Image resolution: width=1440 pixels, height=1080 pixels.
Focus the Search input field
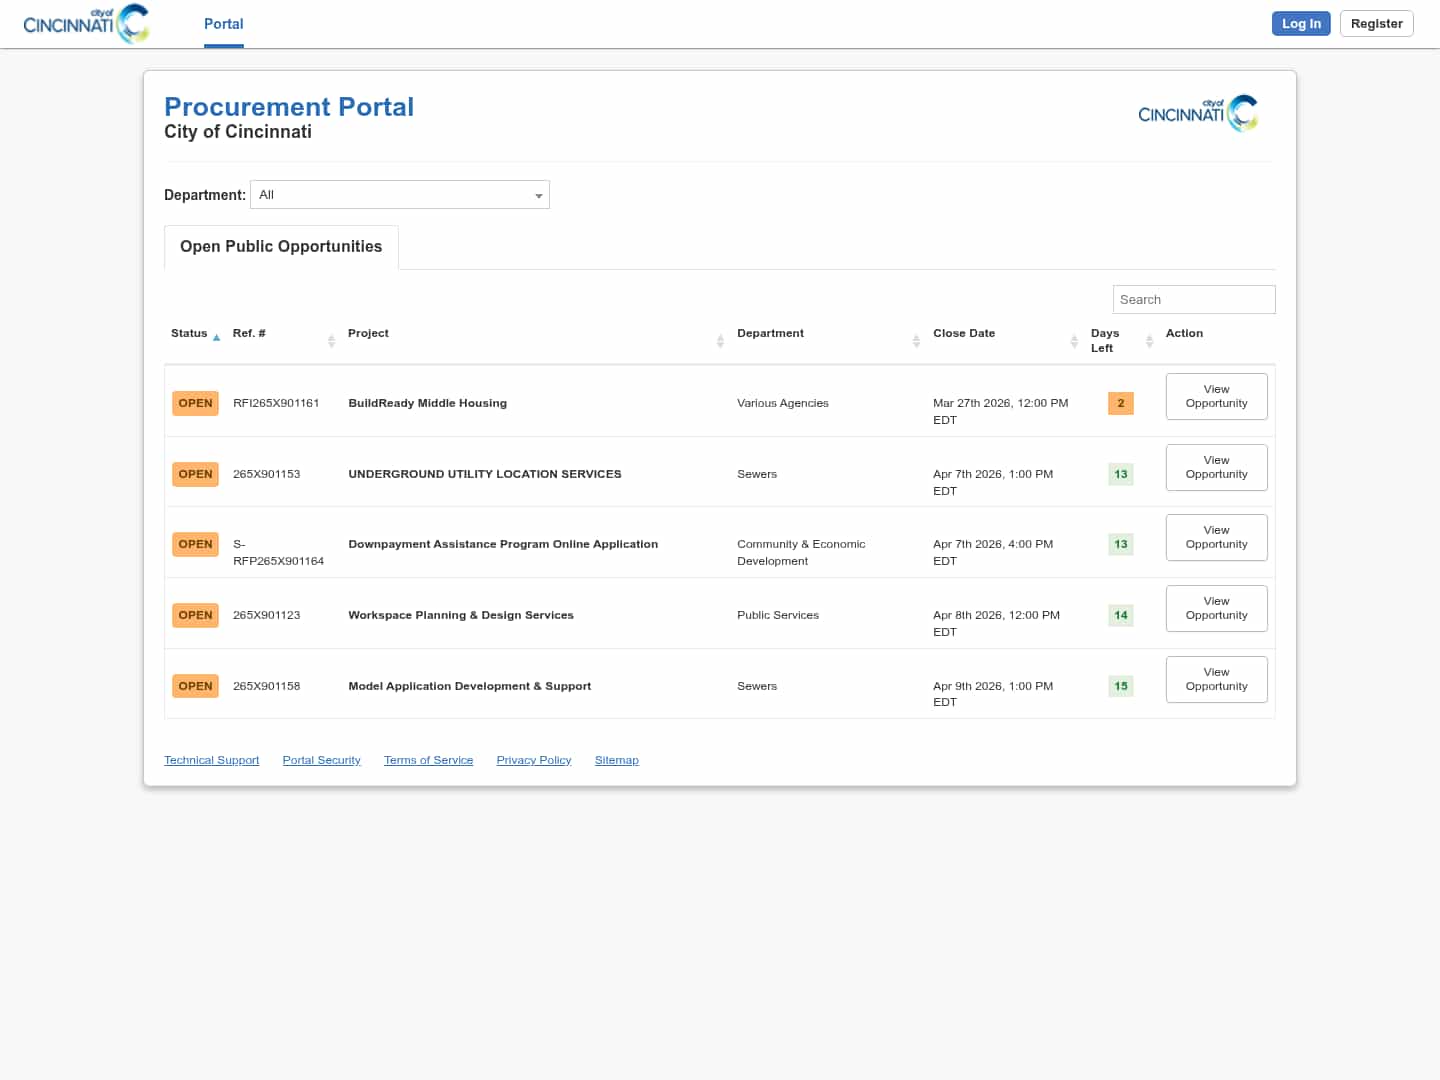pos(1194,300)
